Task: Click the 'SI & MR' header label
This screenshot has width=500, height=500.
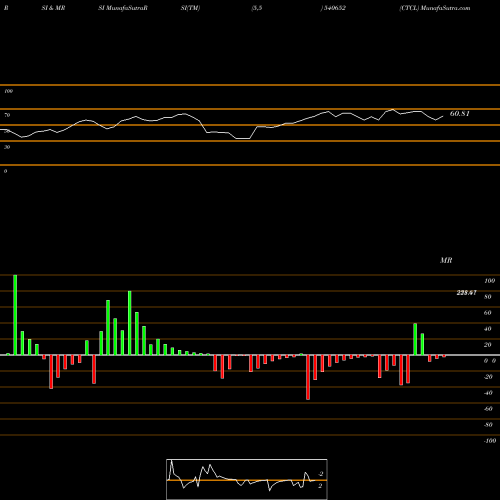Action: tap(53, 8)
